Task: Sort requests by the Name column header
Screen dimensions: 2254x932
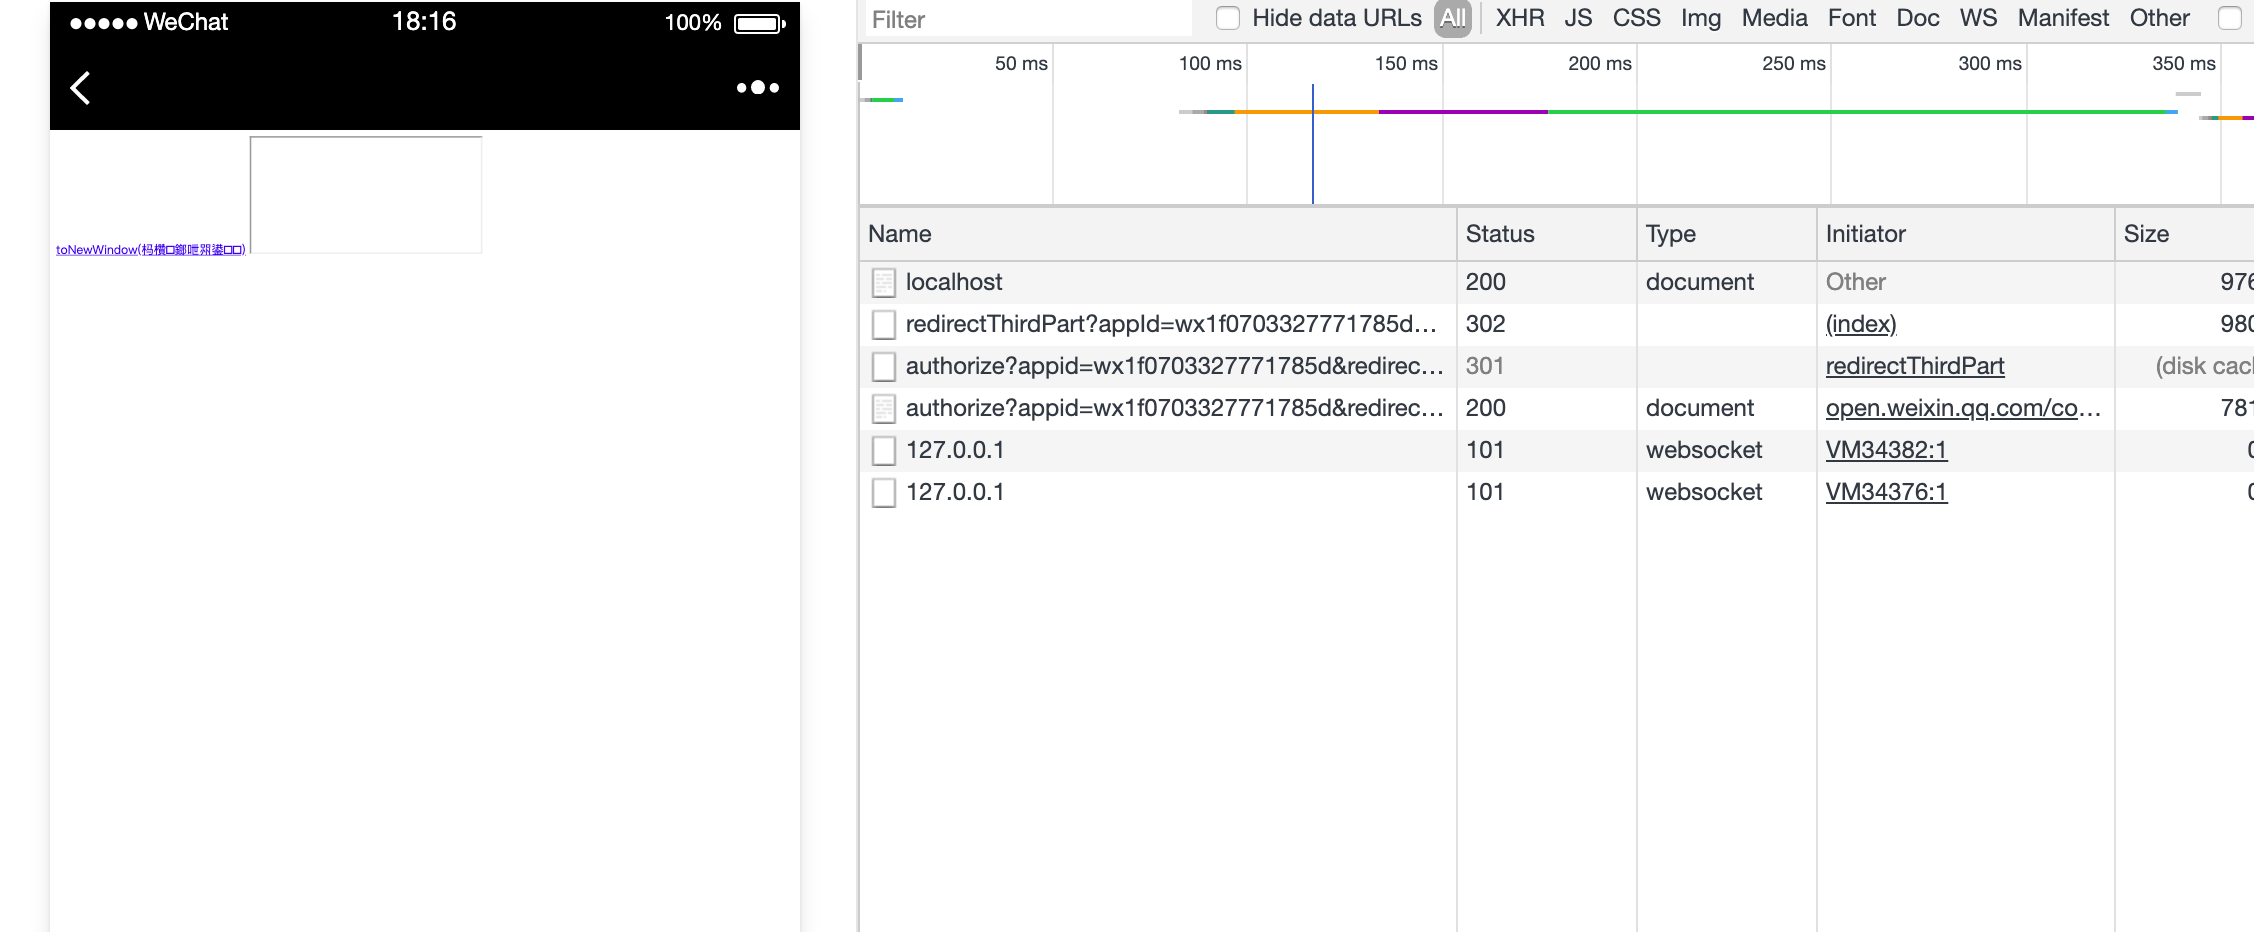Action: pyautogui.click(x=1158, y=234)
